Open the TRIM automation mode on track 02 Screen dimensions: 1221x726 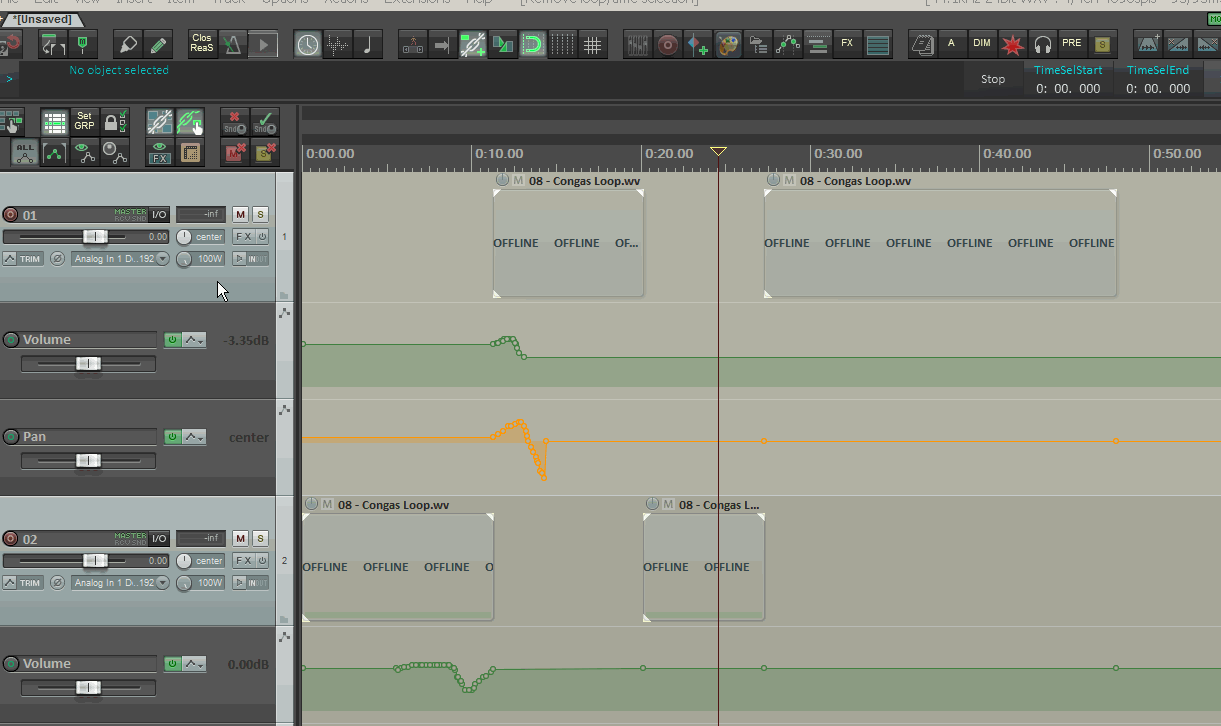24,583
